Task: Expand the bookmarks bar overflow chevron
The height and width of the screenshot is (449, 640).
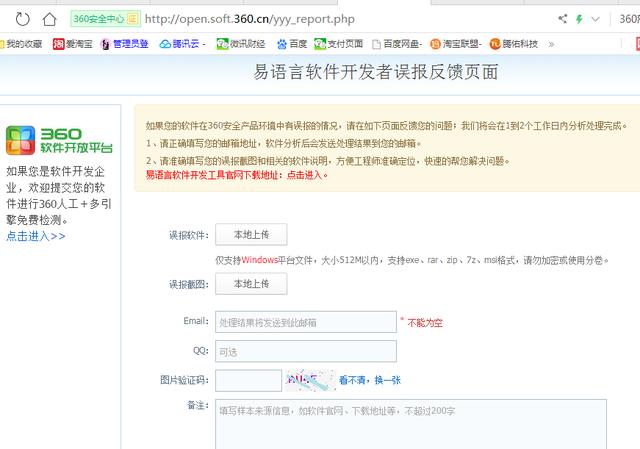Action: pyautogui.click(x=551, y=44)
